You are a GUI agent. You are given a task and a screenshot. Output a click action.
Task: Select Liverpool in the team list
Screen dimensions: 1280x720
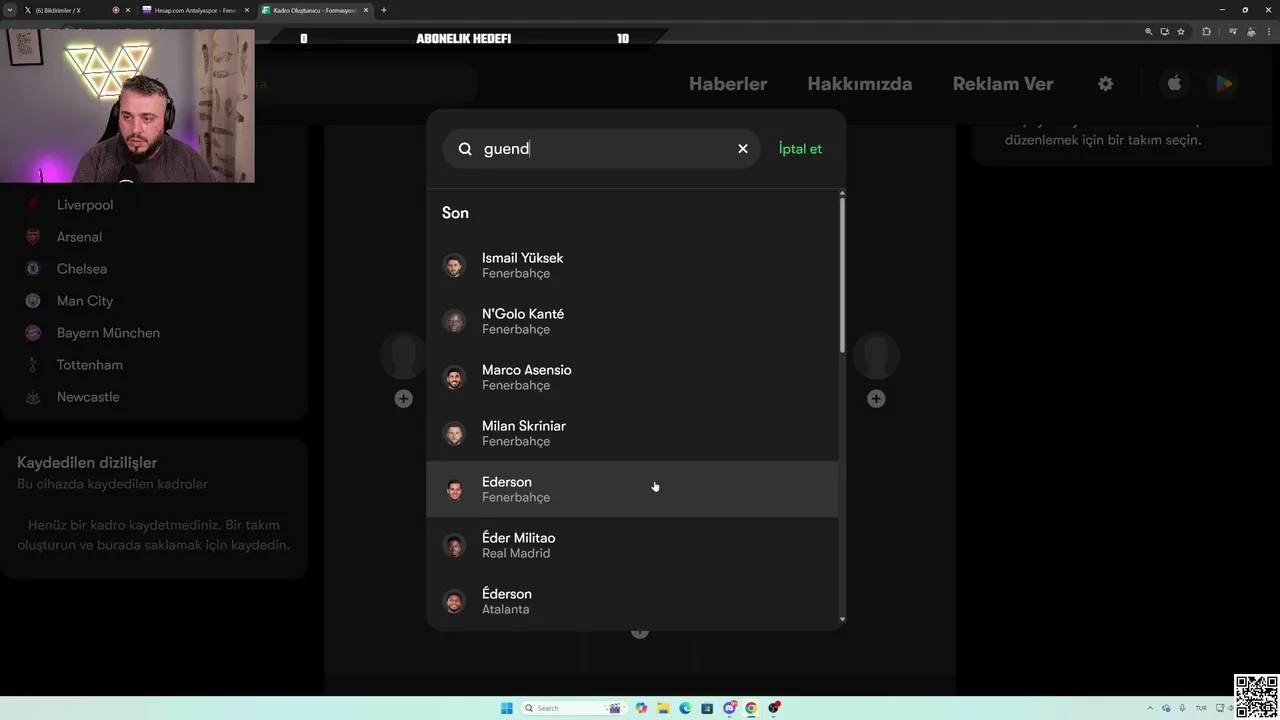pos(85,205)
